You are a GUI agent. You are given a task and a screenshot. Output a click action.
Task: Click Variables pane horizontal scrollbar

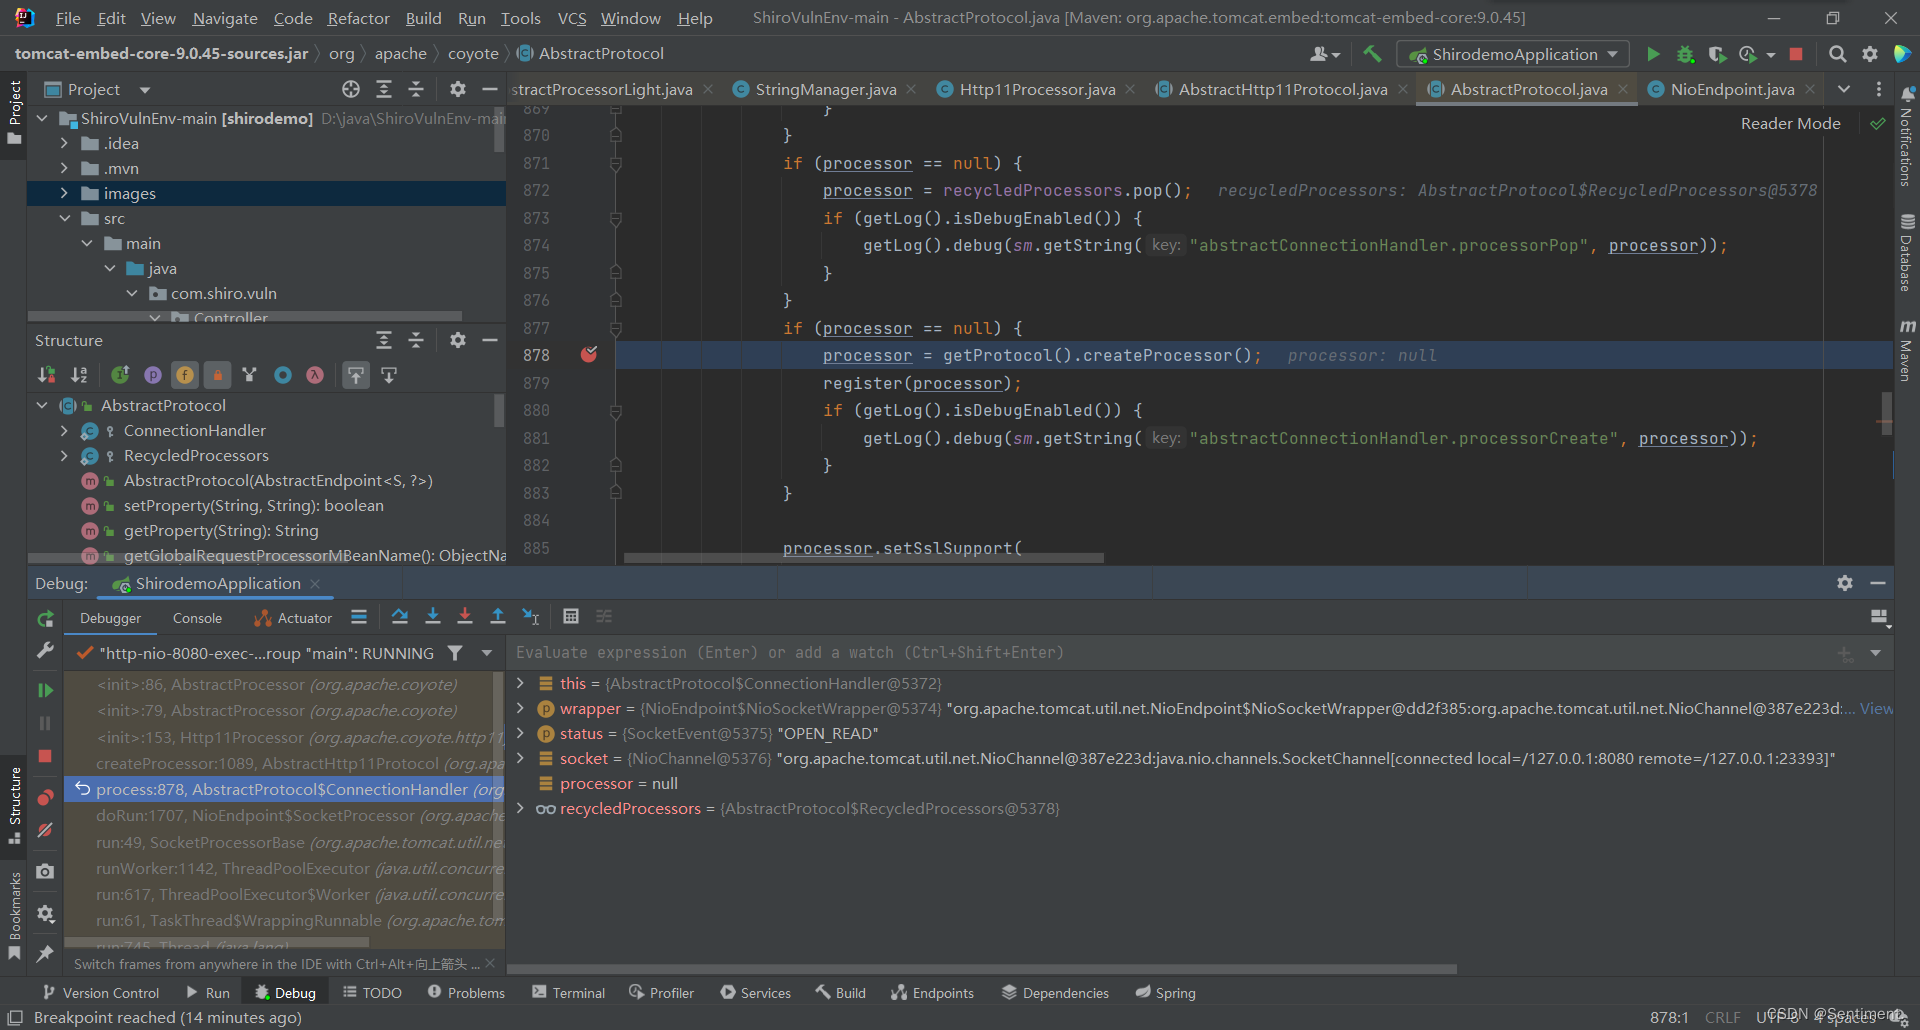(x=982, y=969)
